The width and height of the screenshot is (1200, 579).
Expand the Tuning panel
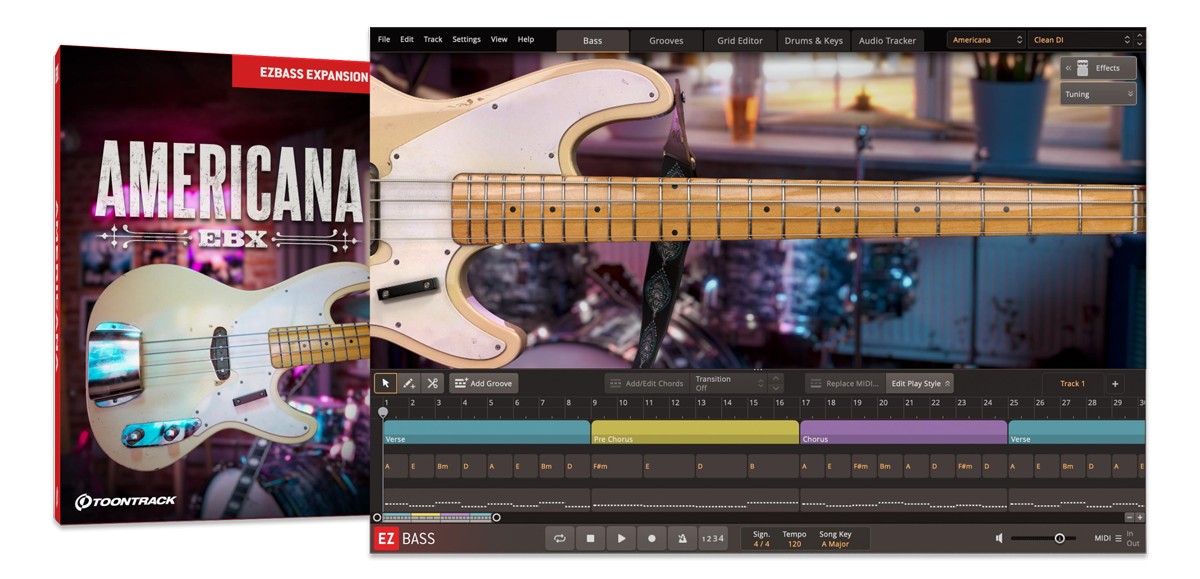[x=1099, y=94]
